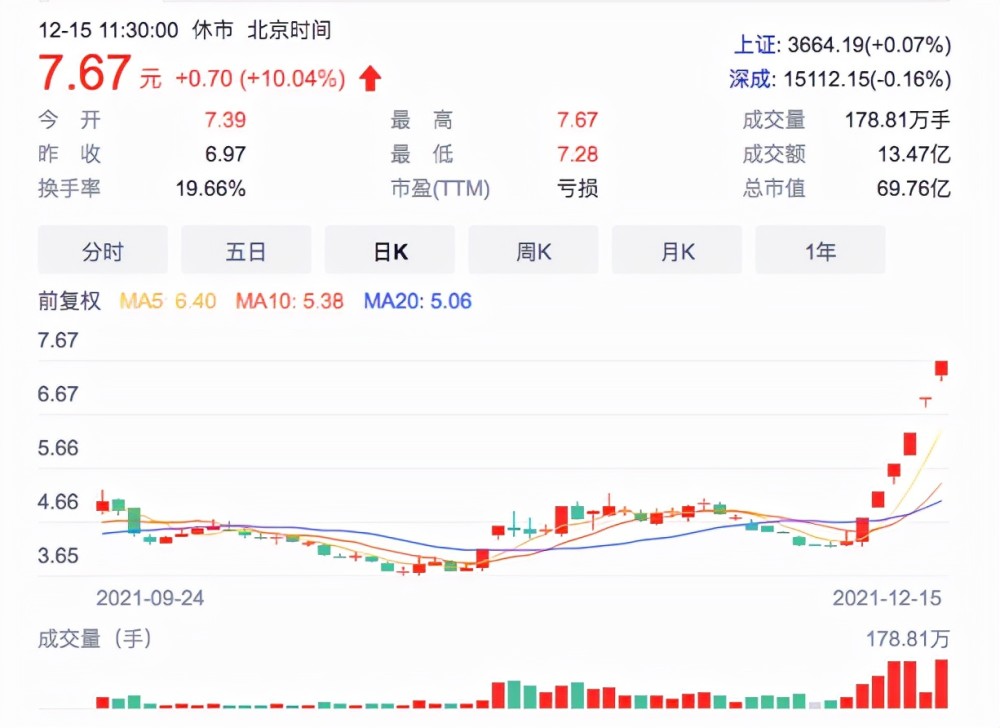Select the 1年 chart tab

820,251
